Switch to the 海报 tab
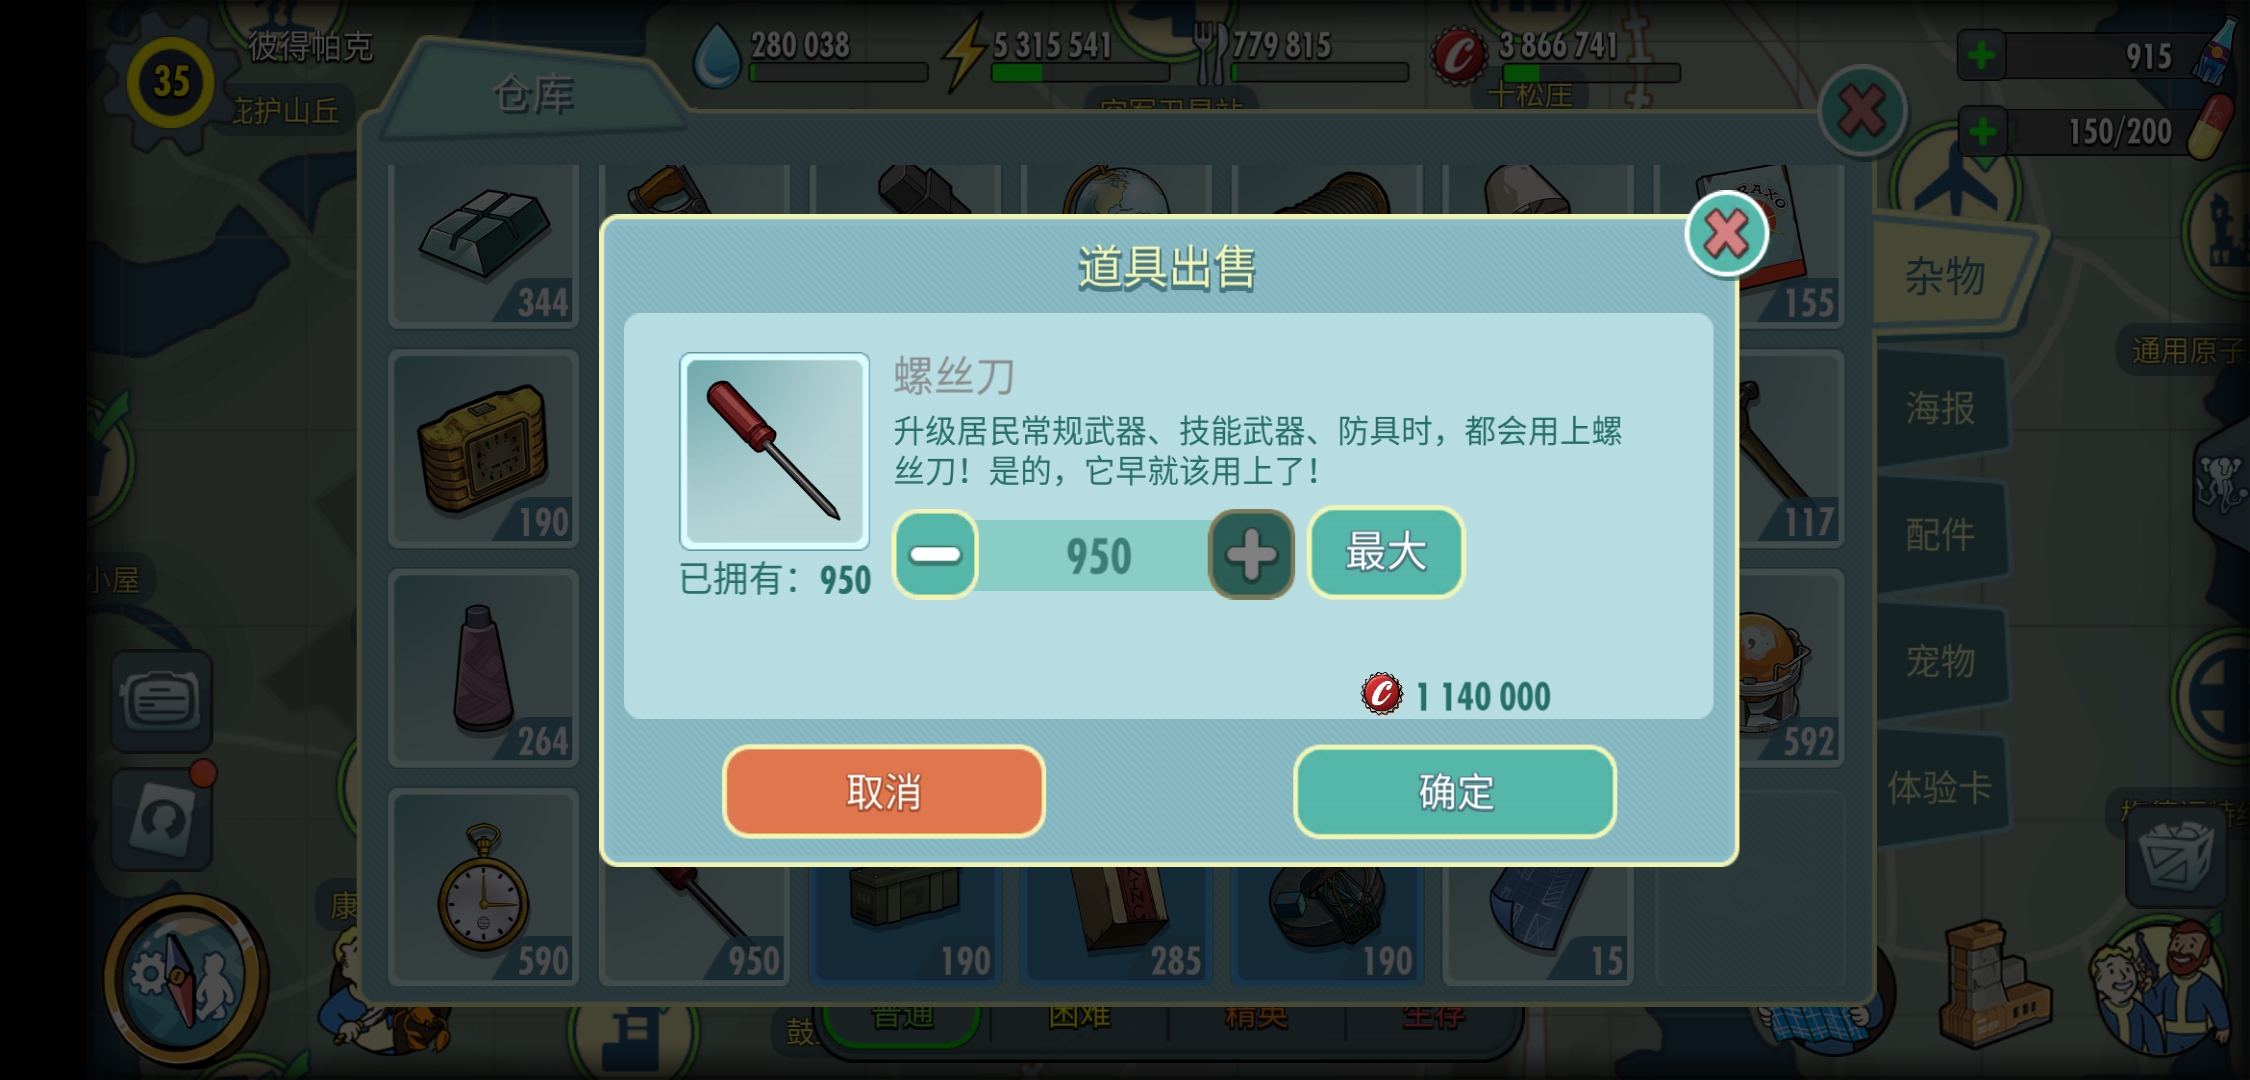The height and width of the screenshot is (1080, 2250). (1940, 408)
